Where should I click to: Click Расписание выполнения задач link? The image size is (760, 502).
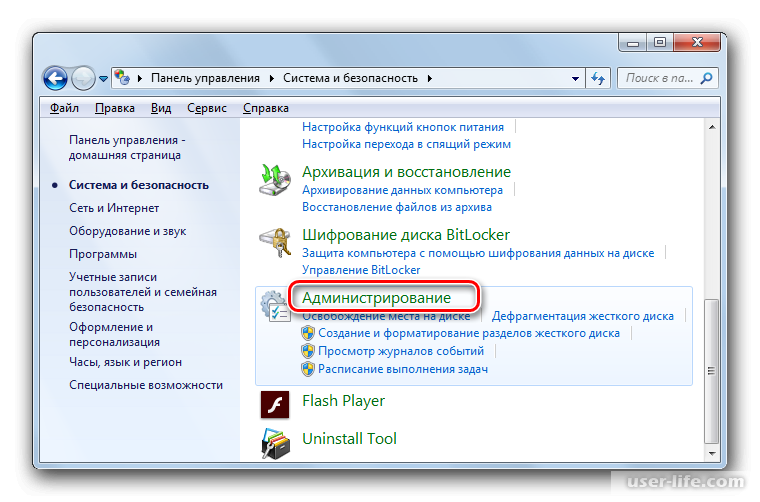coord(403,369)
